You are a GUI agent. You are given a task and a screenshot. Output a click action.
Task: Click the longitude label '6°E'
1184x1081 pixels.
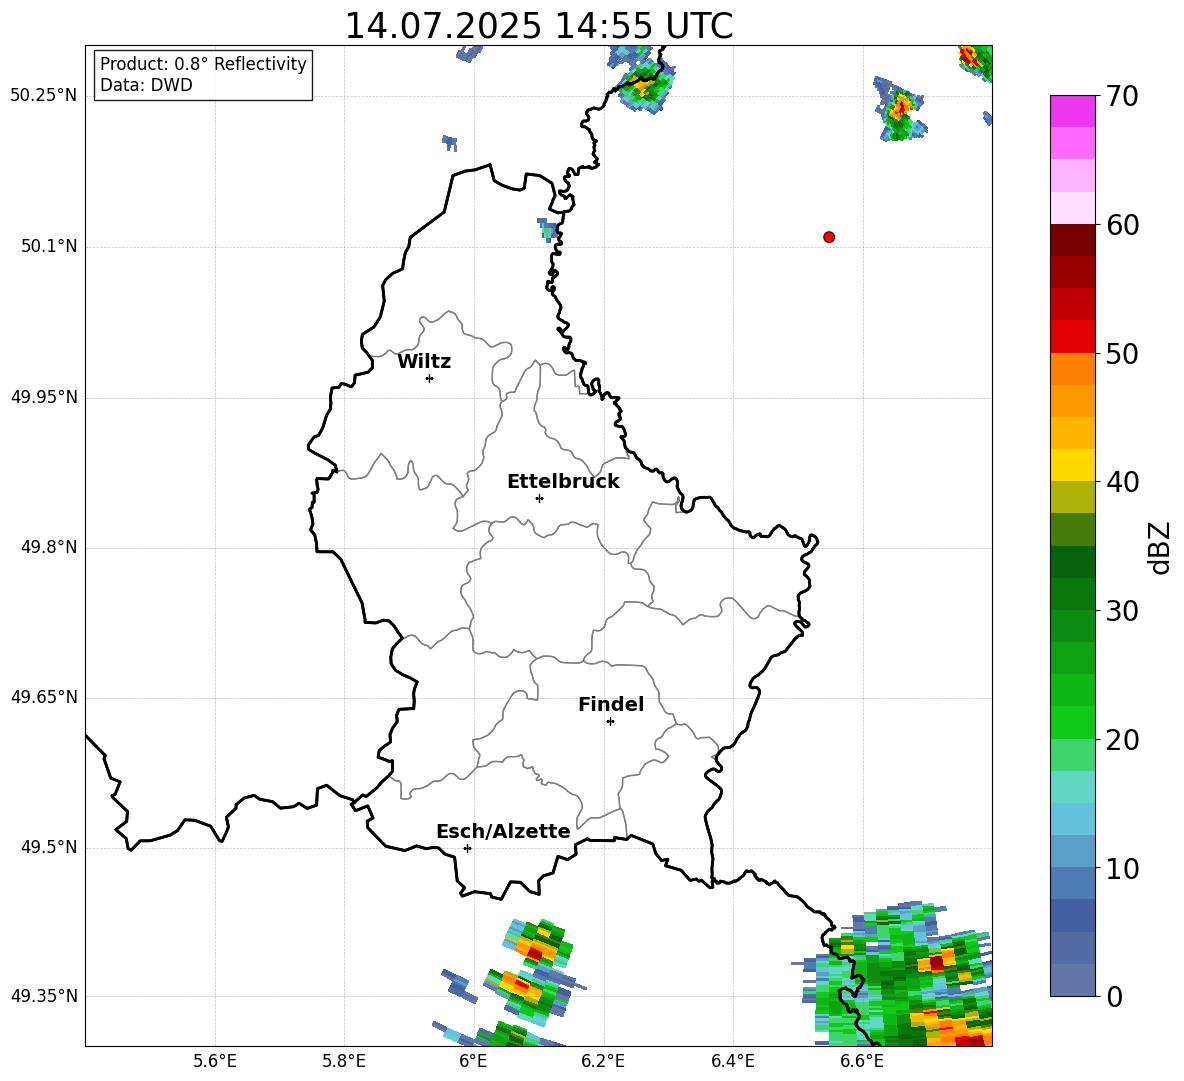pyautogui.click(x=473, y=1061)
